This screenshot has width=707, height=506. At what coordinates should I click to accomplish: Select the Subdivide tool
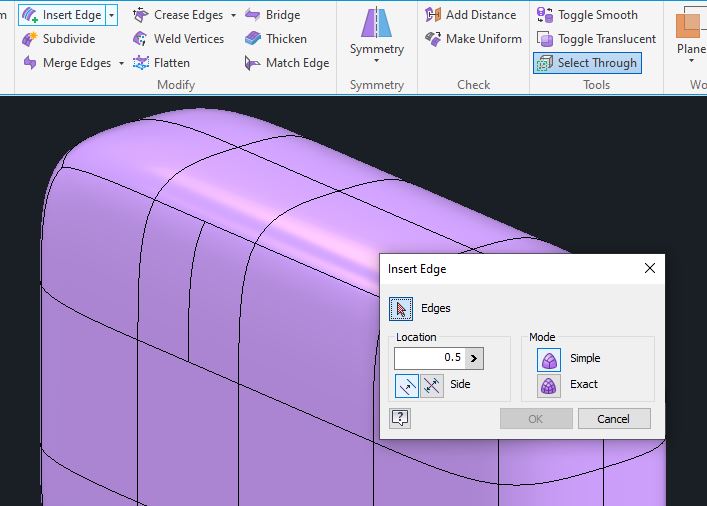(x=59, y=39)
